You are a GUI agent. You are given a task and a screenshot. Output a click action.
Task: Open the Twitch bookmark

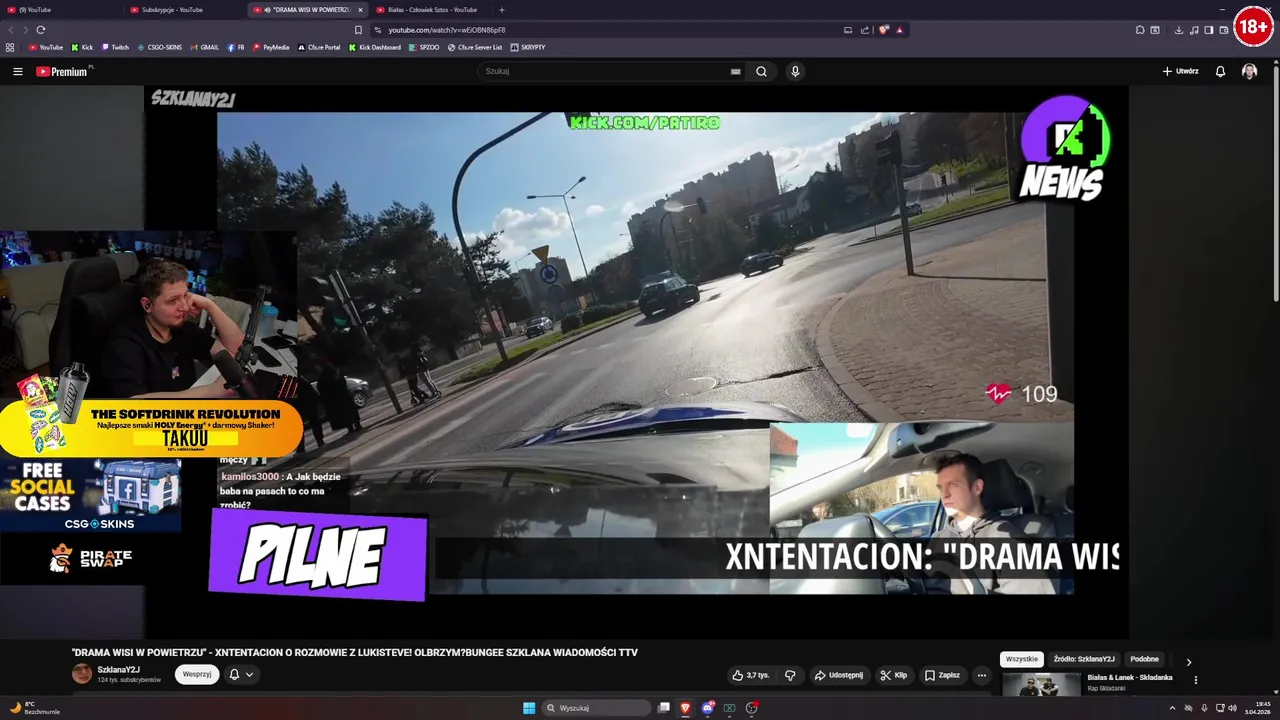tap(114, 47)
